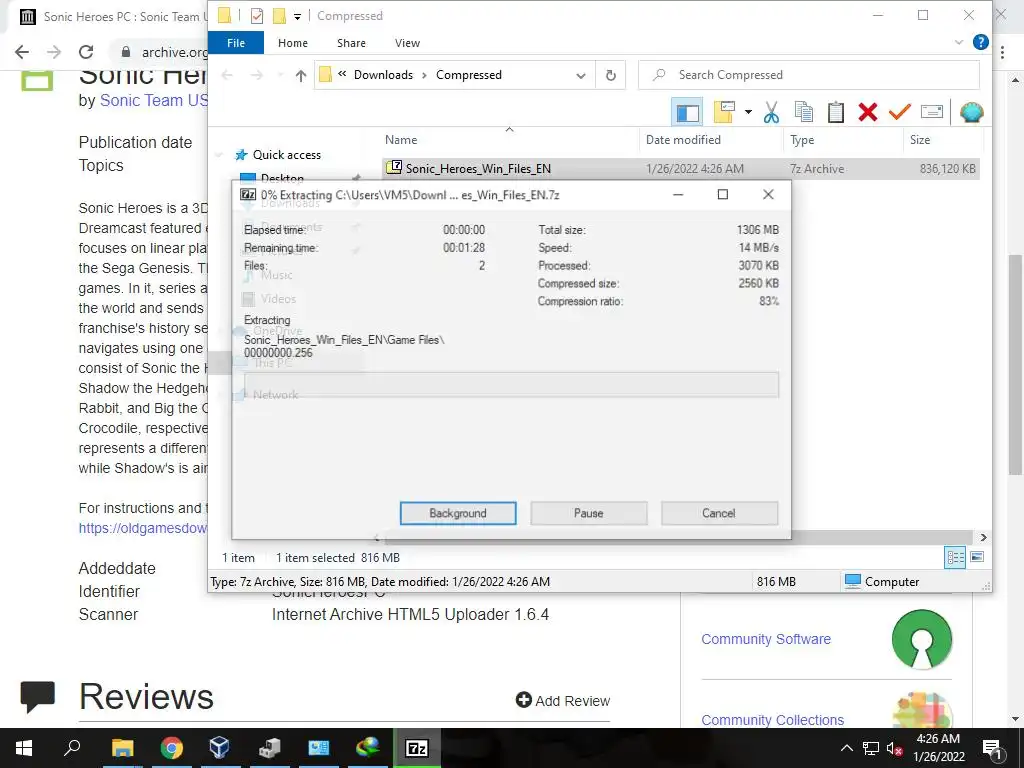Open the Community Software link

tap(766, 639)
